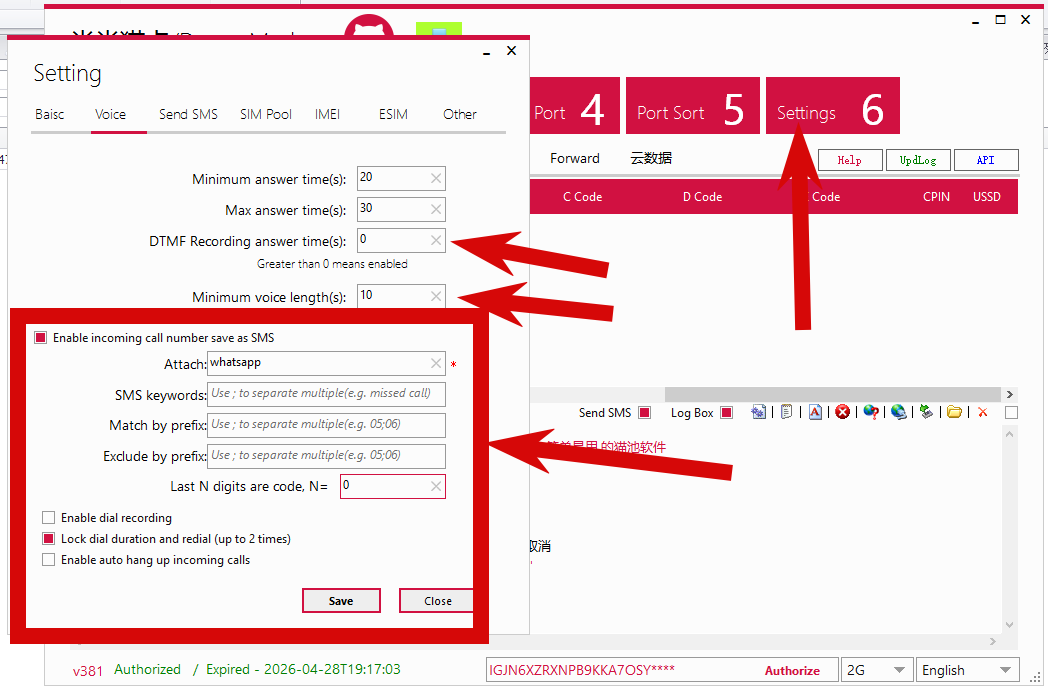The width and height of the screenshot is (1048, 687).
Task: Click Close button in Setting dialog
Action: click(x=437, y=601)
